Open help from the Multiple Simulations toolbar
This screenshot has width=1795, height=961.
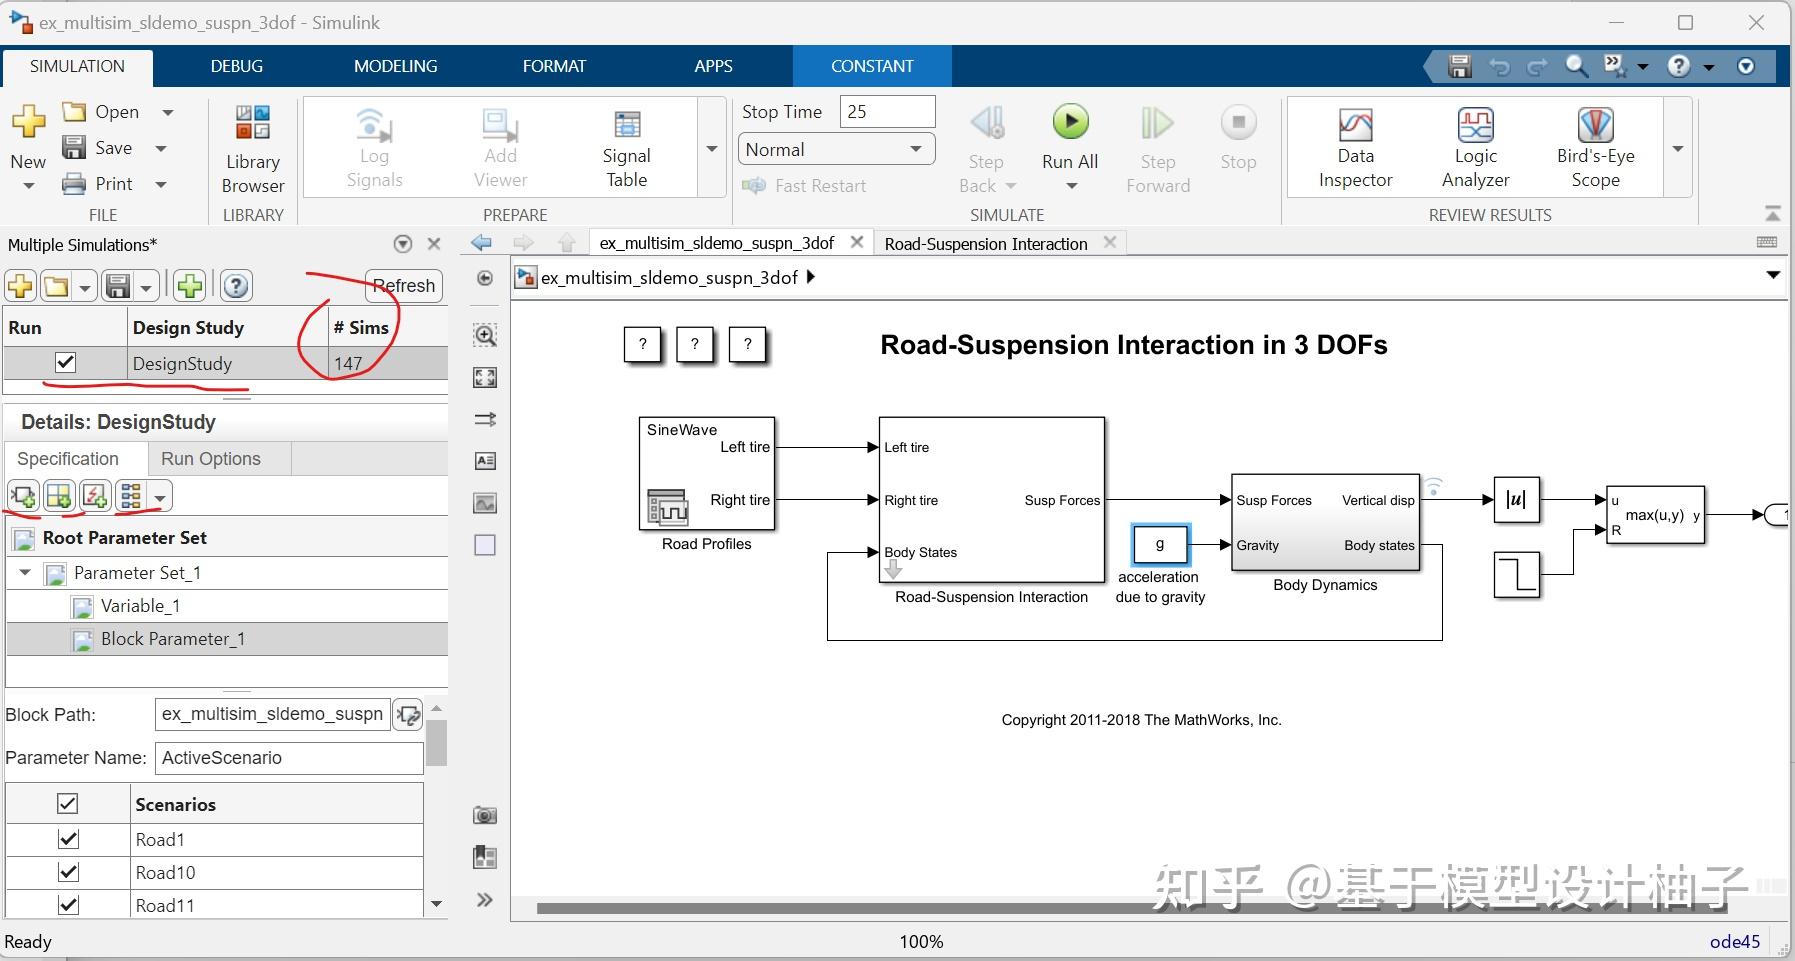pos(236,286)
